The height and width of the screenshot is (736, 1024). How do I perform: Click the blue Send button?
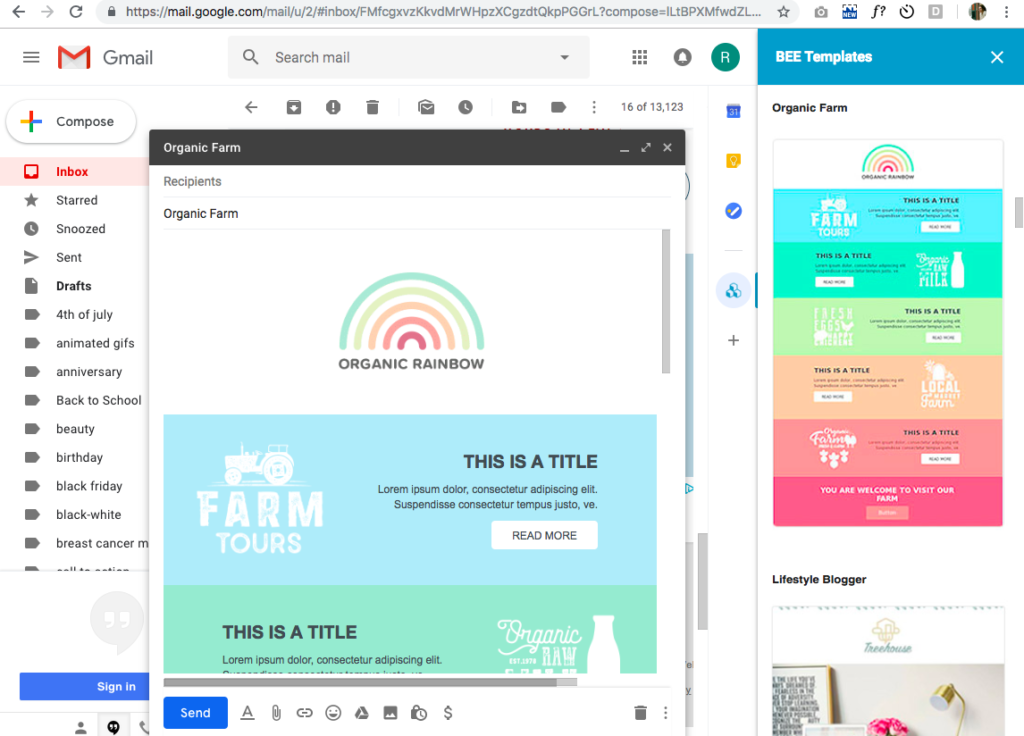pyautogui.click(x=195, y=713)
